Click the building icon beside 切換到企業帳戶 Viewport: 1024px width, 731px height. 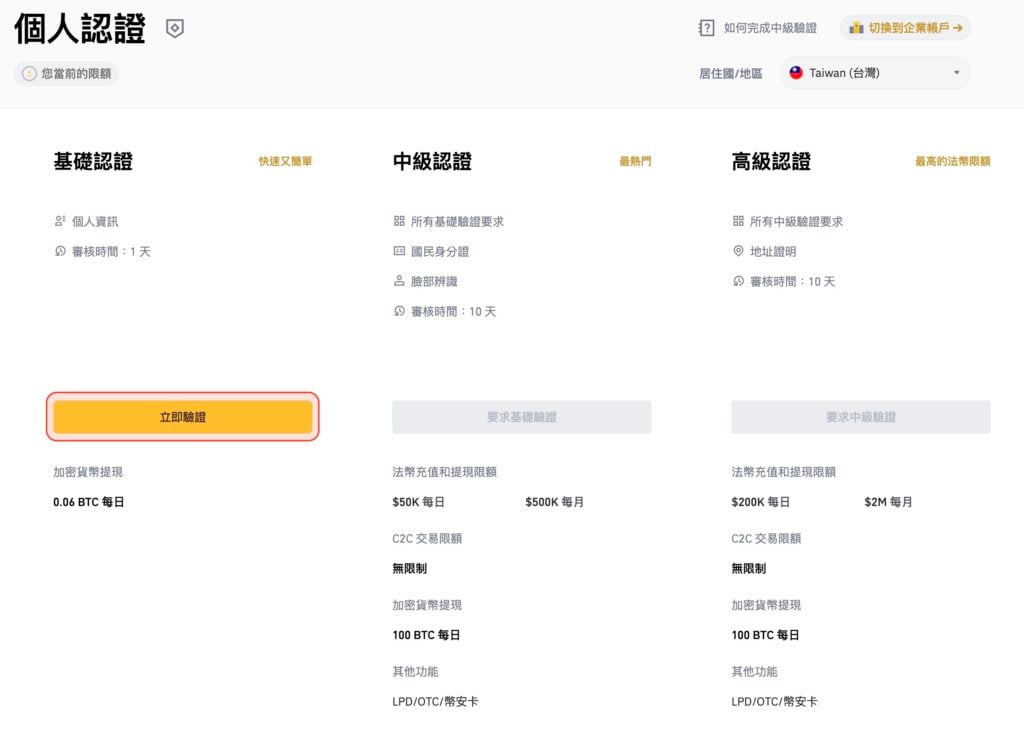(x=856, y=28)
